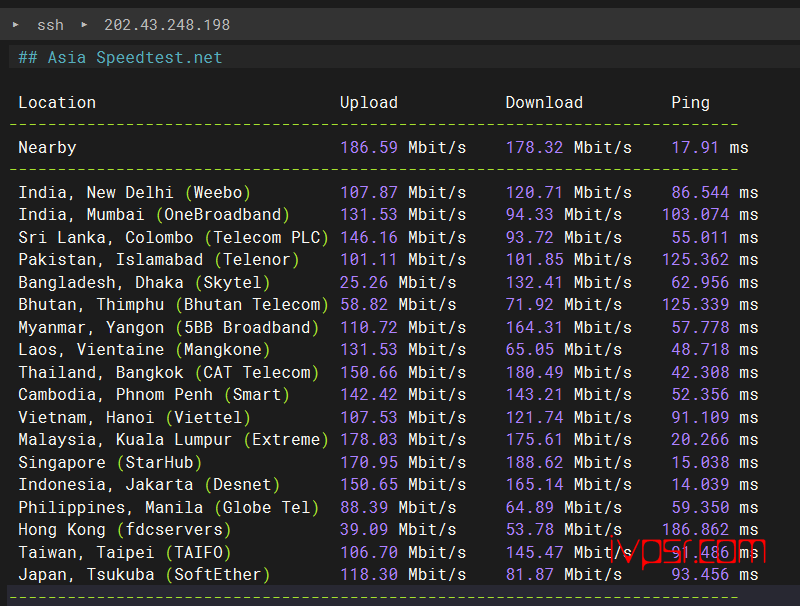This screenshot has width=800, height=606.
Task: Select Nearby download value 178.32
Action: (534, 147)
